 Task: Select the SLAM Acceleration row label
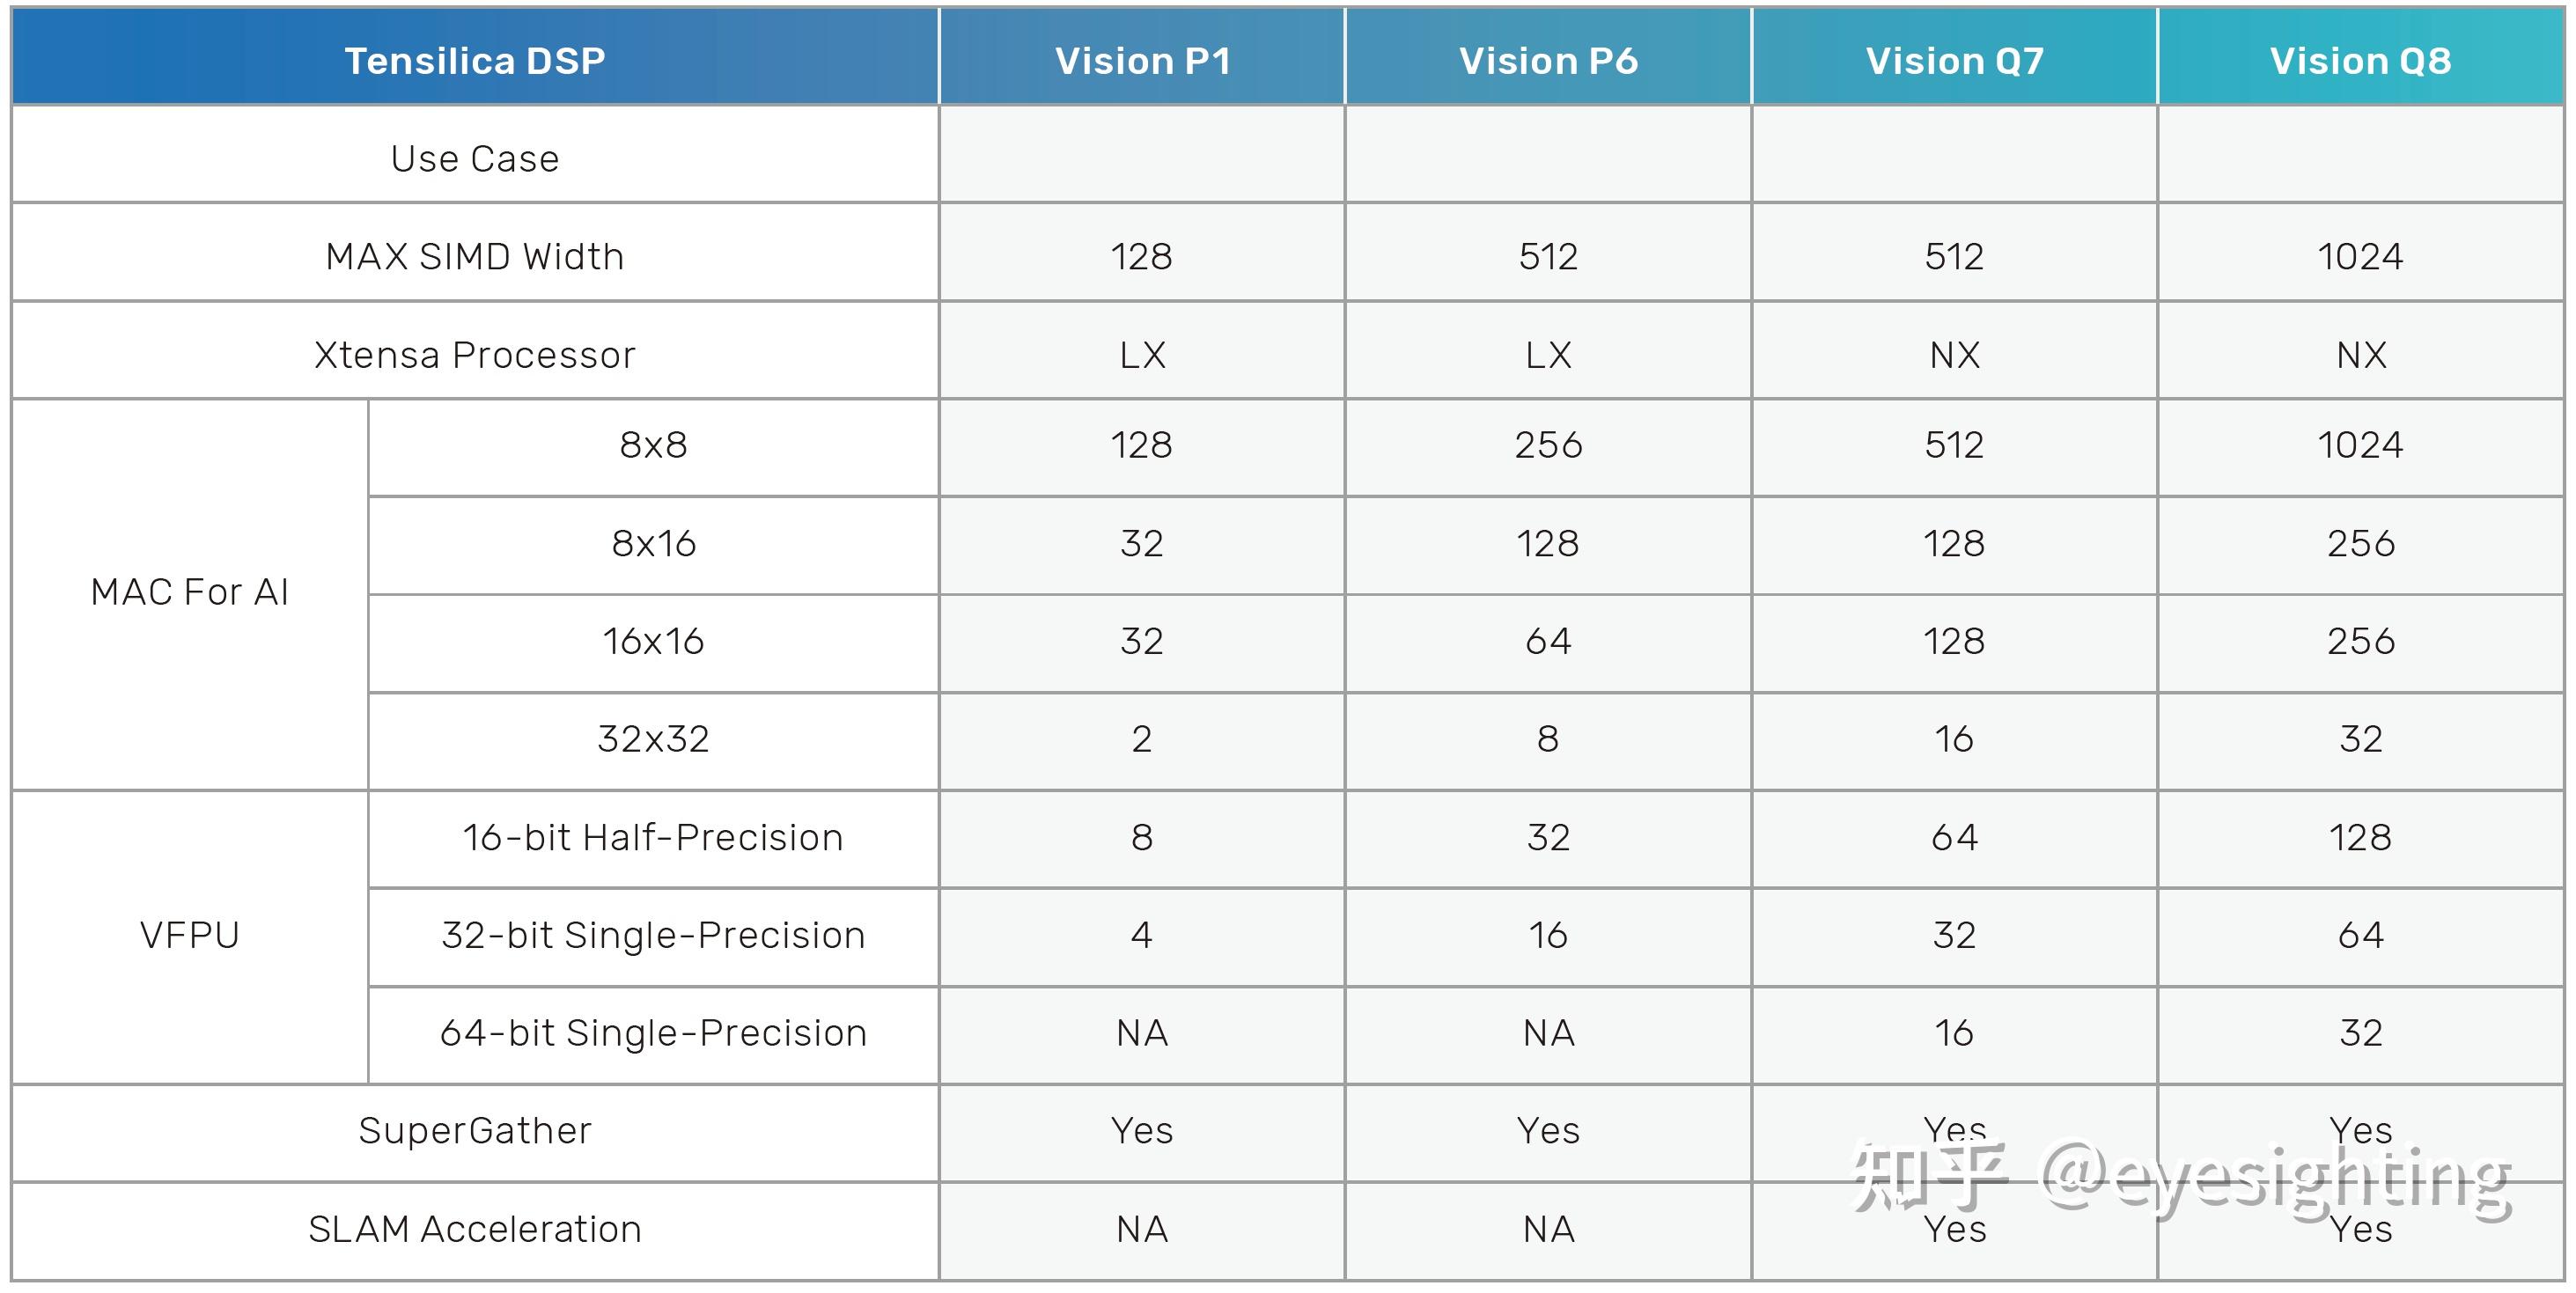coord(475,1228)
